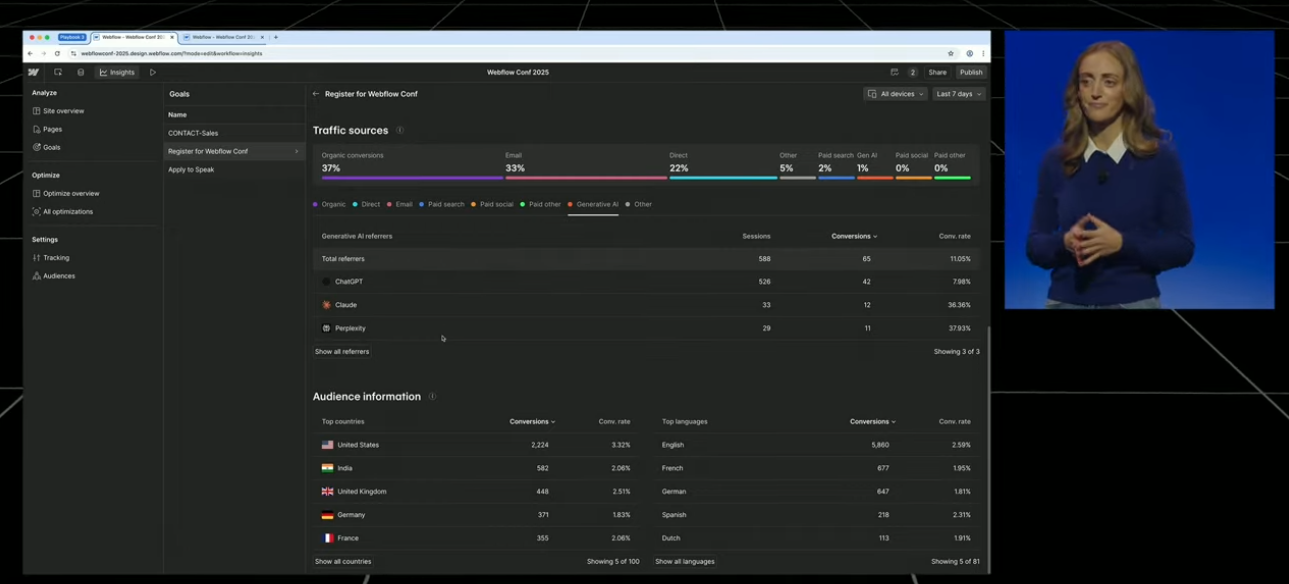The height and width of the screenshot is (584, 1289).
Task: Open the comments icon near Share
Action: click(x=894, y=72)
